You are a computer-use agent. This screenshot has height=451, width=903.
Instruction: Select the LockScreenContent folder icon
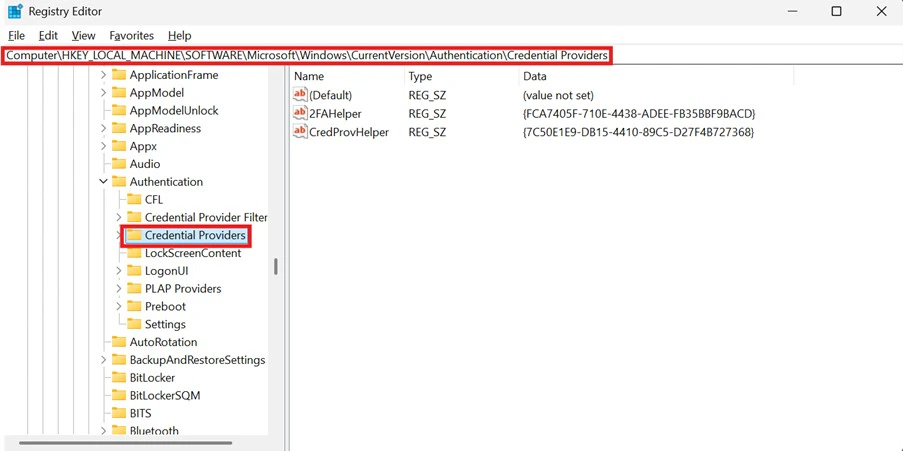click(134, 253)
